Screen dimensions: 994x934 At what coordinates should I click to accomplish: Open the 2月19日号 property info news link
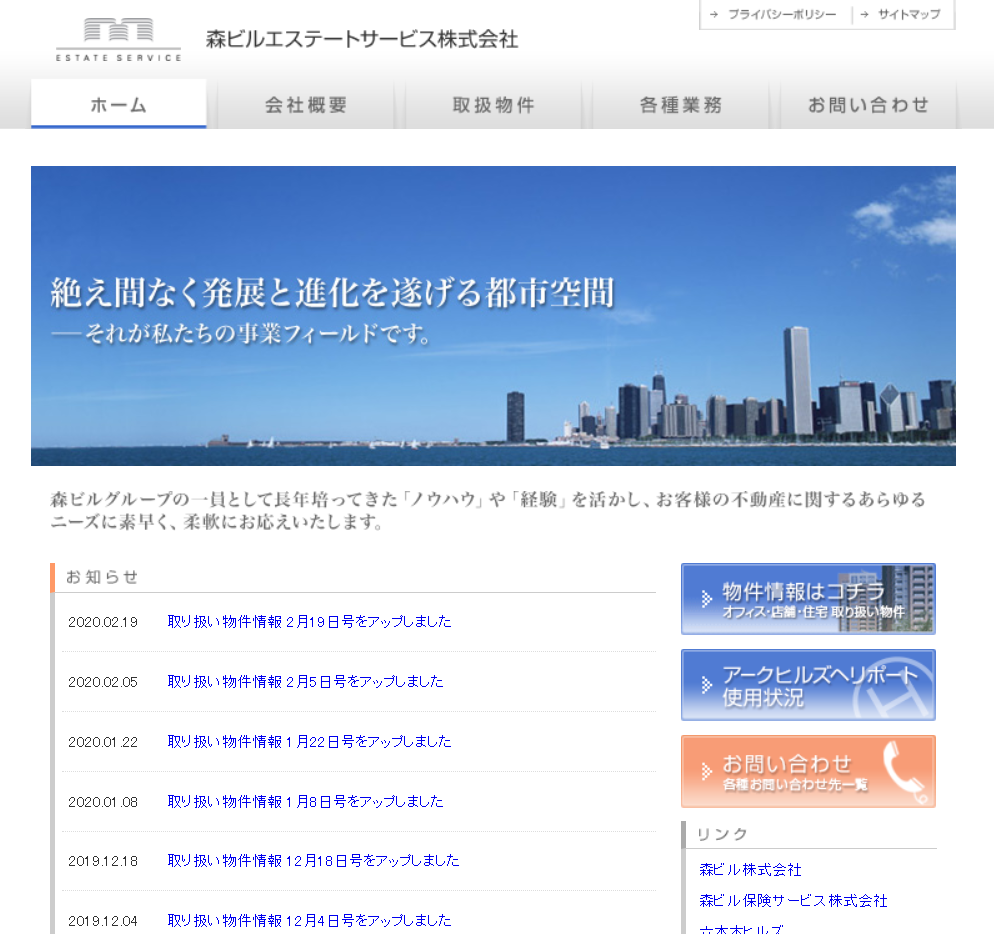[x=309, y=622]
